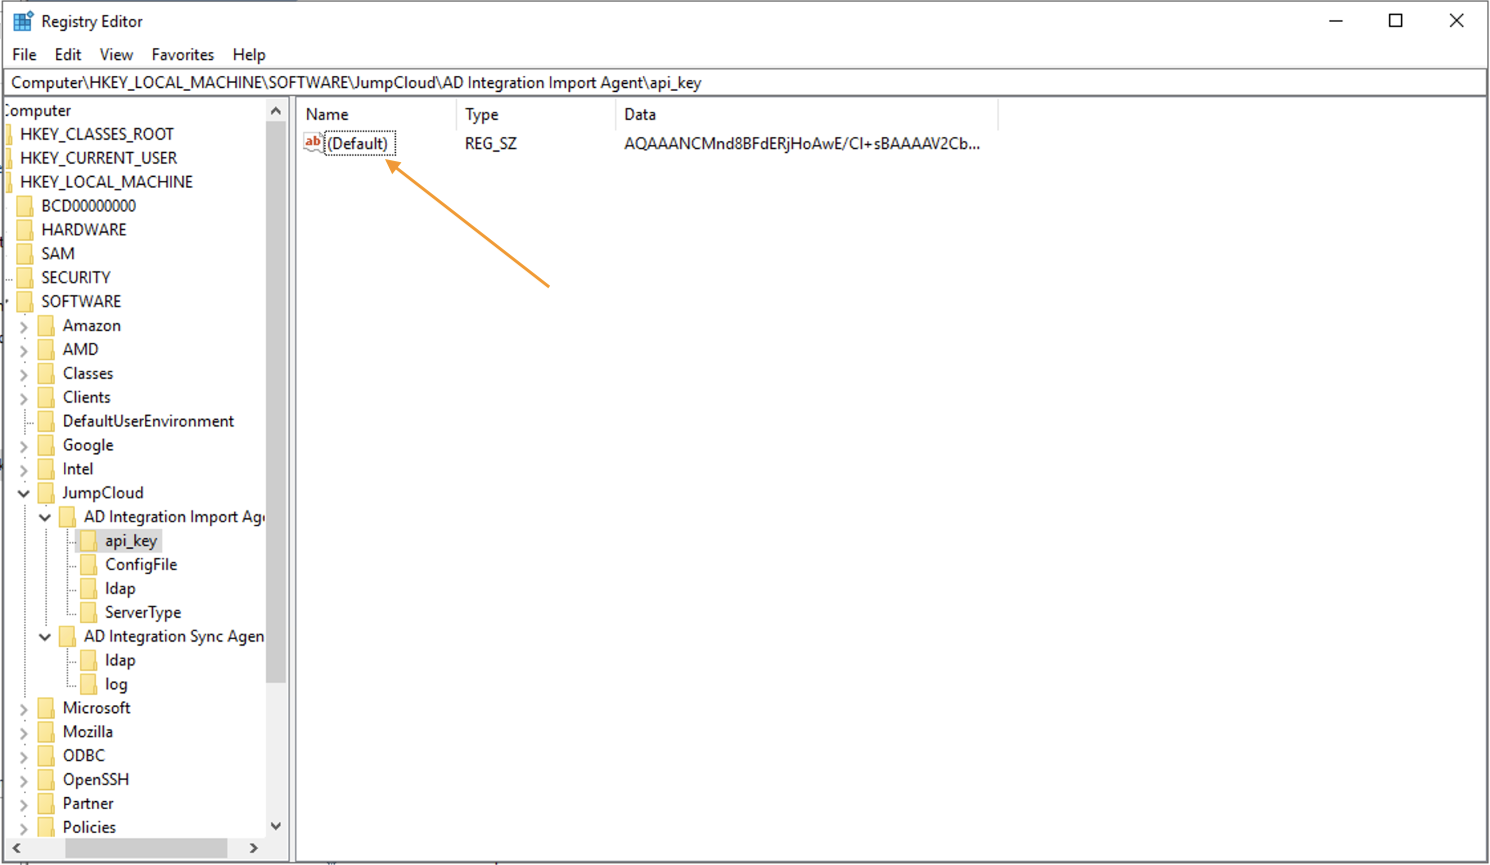This screenshot has height=865, width=1490.
Task: Click the ConfigFile key folder icon
Action: coord(88,564)
